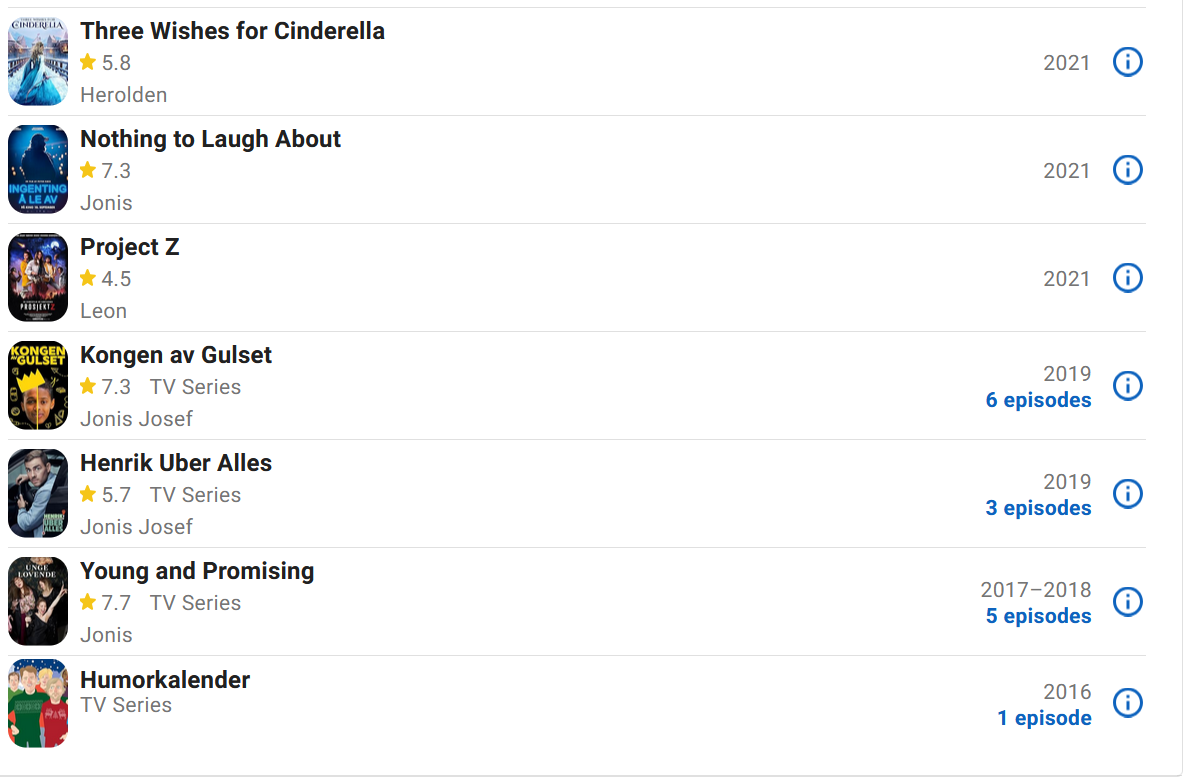This screenshot has width=1183, height=780.
Task: Show the 1 episode of Humorkalender
Action: (1044, 717)
